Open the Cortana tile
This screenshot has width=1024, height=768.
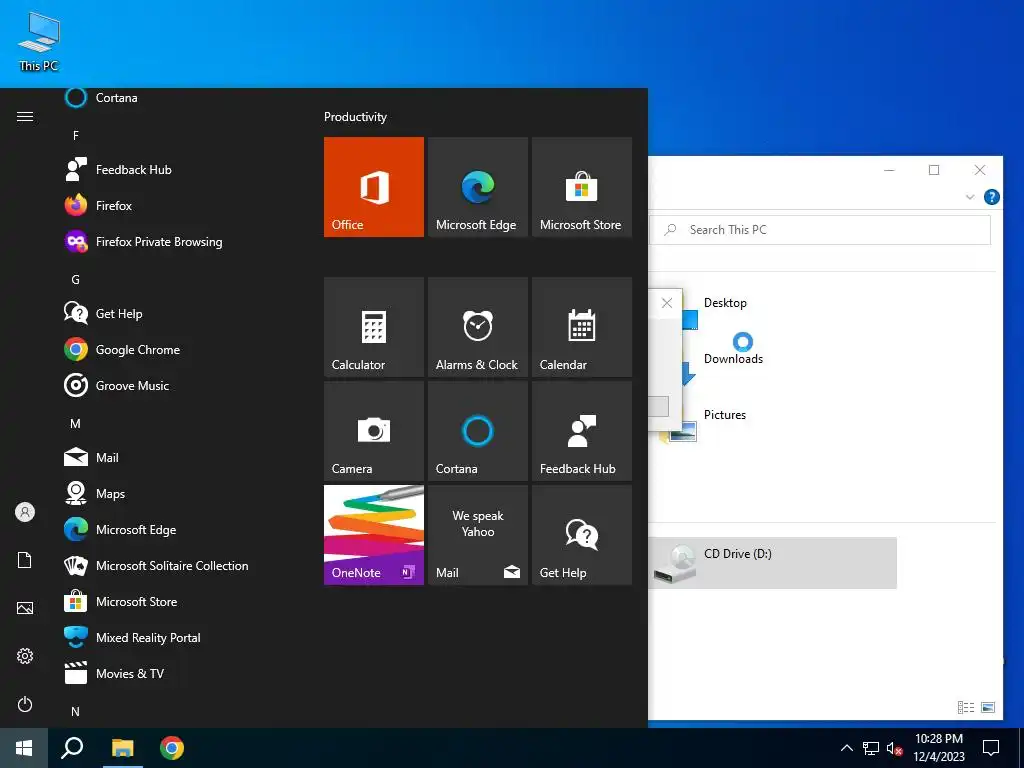477,431
